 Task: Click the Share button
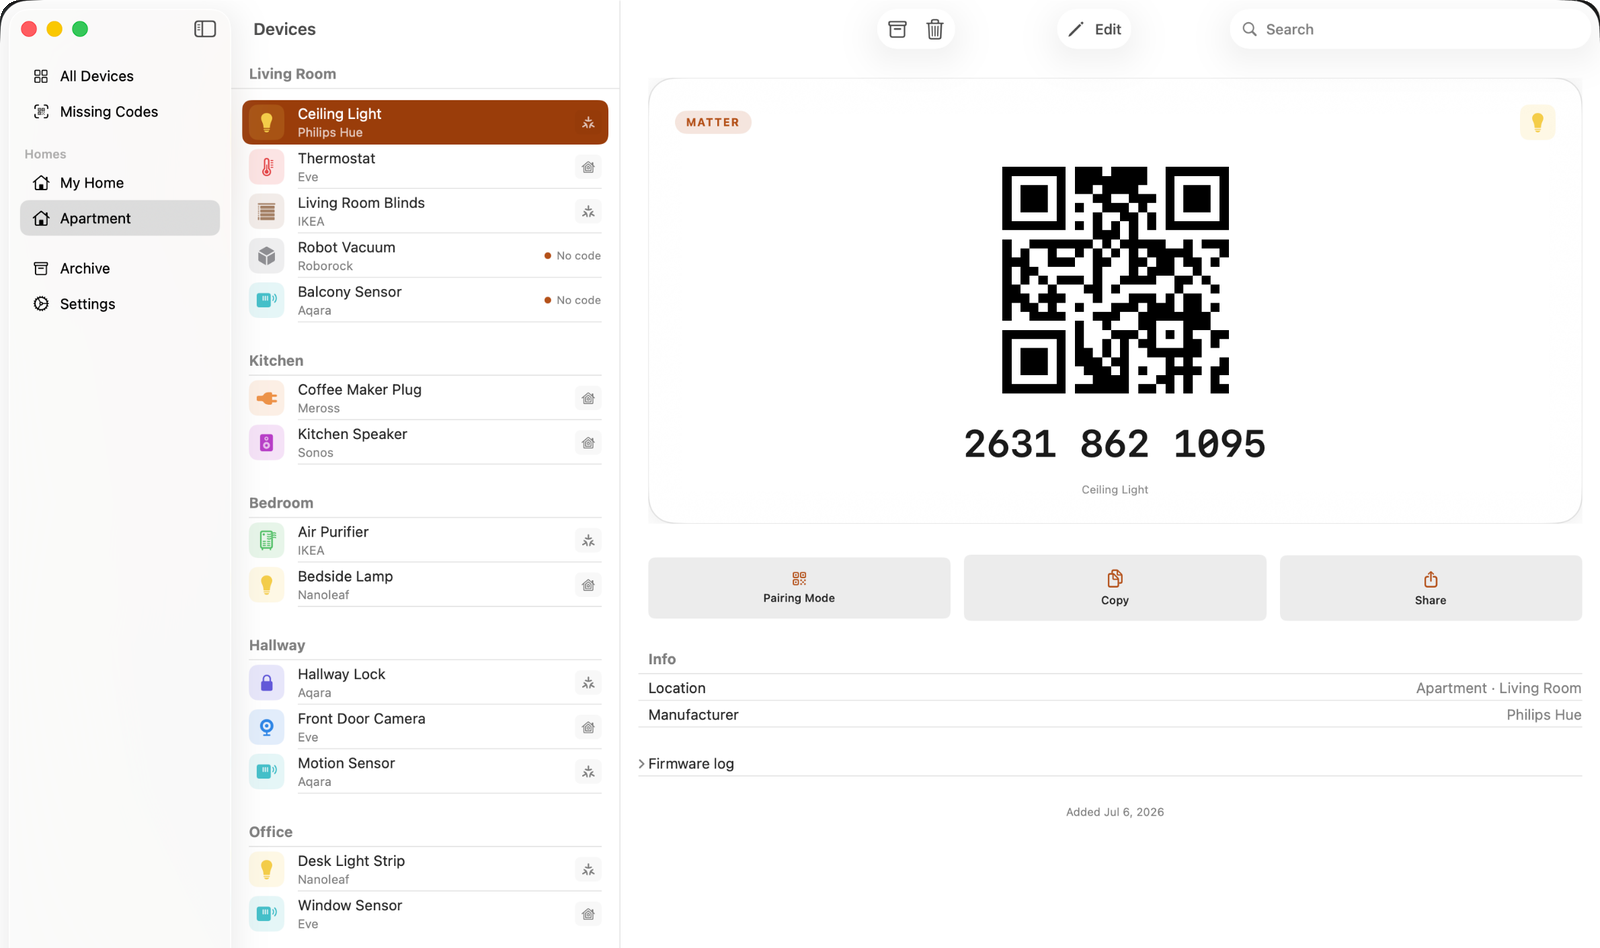(1431, 588)
